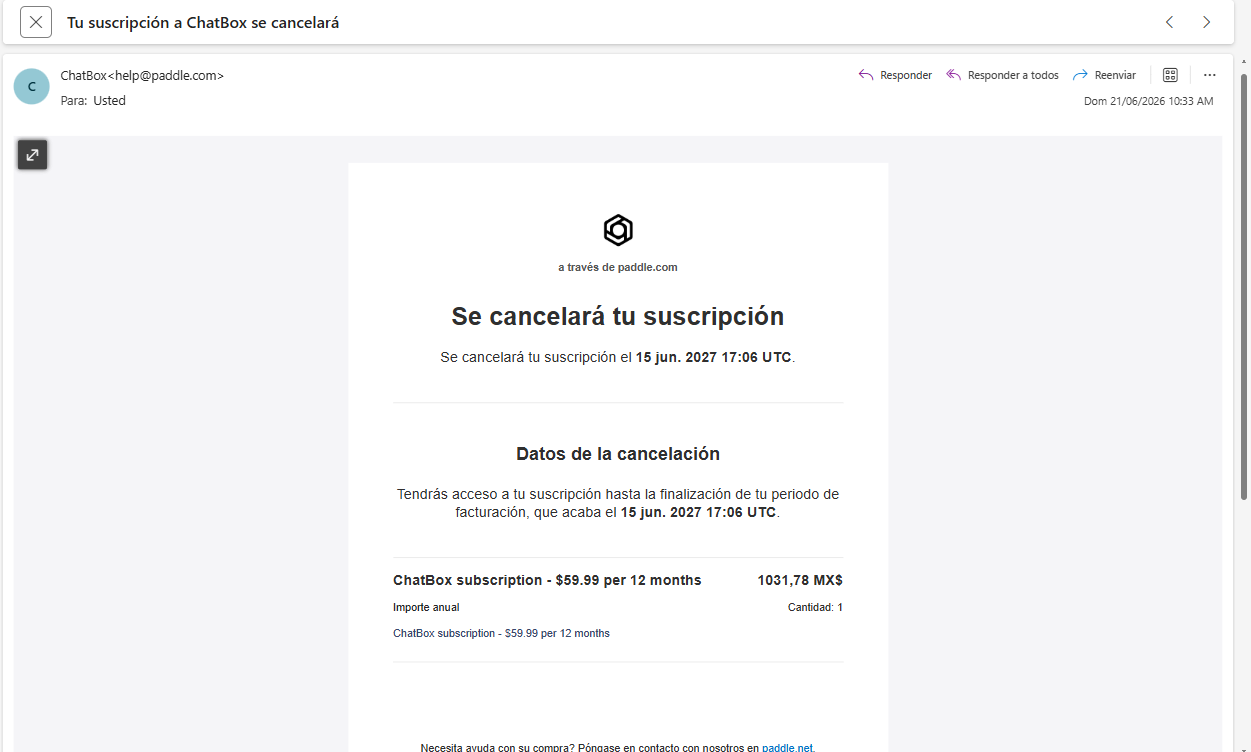
Task: Click the Responder reply button
Action: click(895, 75)
